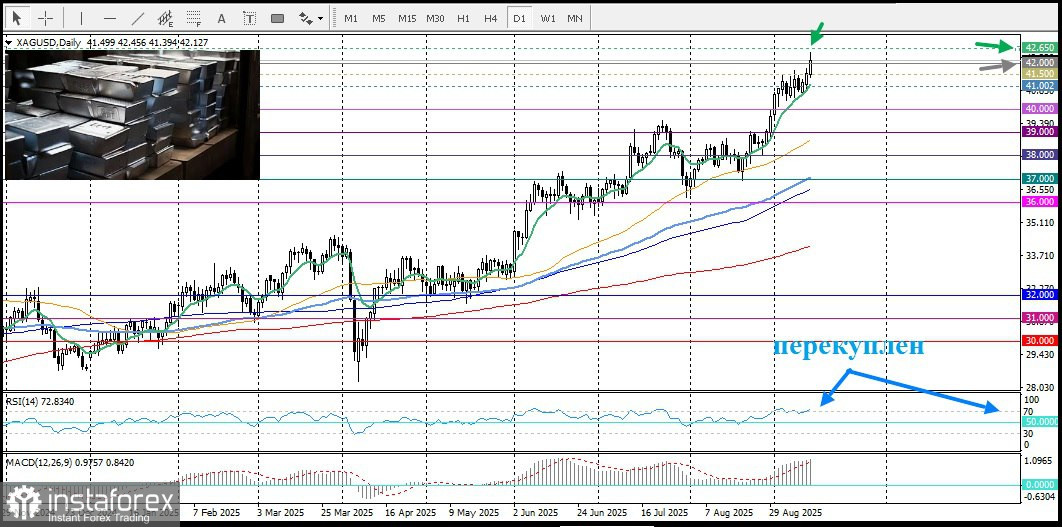Click the 40.000 price level label

pos(1039,108)
